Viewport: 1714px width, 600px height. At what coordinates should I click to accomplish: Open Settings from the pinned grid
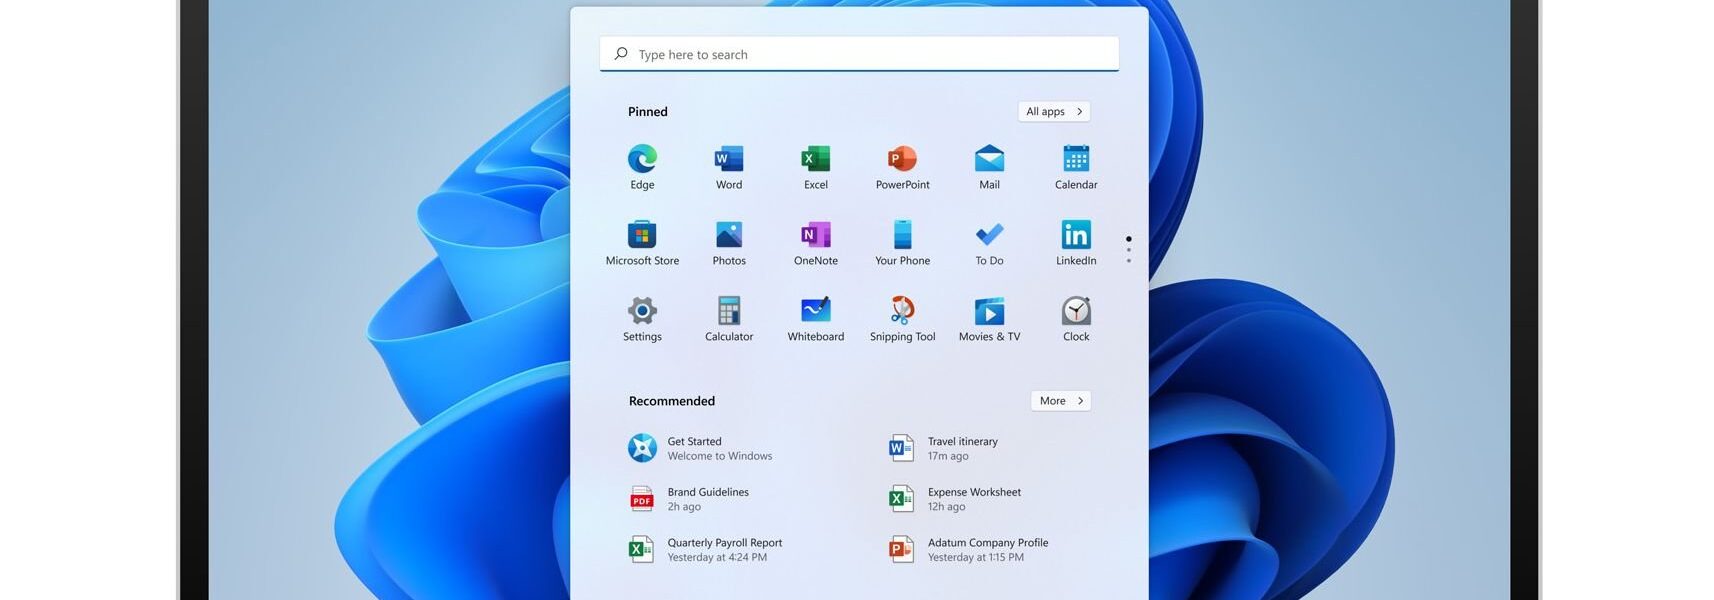642,319
